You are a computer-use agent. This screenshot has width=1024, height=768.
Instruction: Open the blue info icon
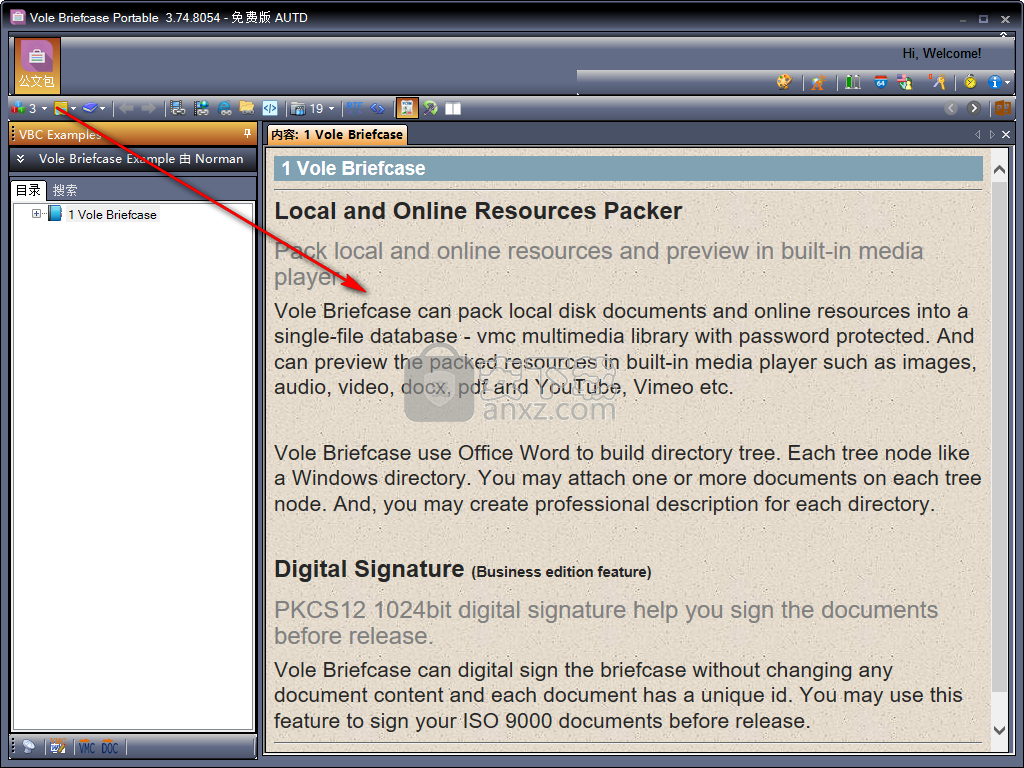pyautogui.click(x=995, y=82)
